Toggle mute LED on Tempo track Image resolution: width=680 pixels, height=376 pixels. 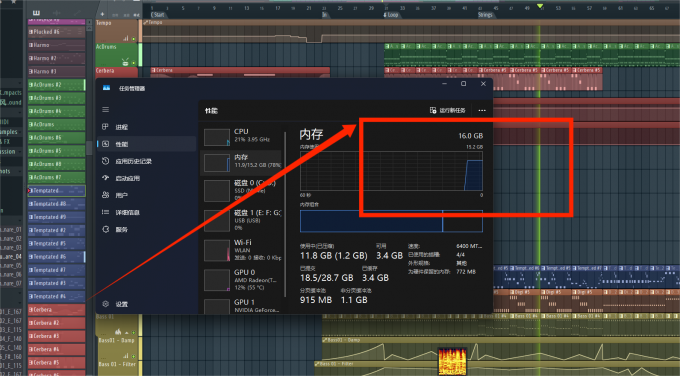134,39
